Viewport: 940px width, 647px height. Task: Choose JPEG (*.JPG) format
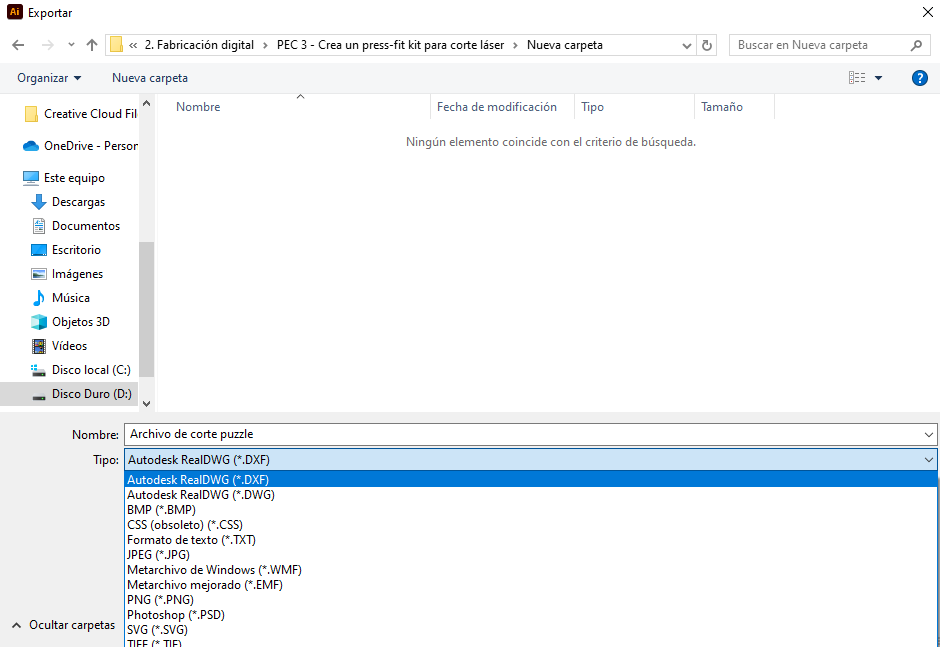pos(531,555)
